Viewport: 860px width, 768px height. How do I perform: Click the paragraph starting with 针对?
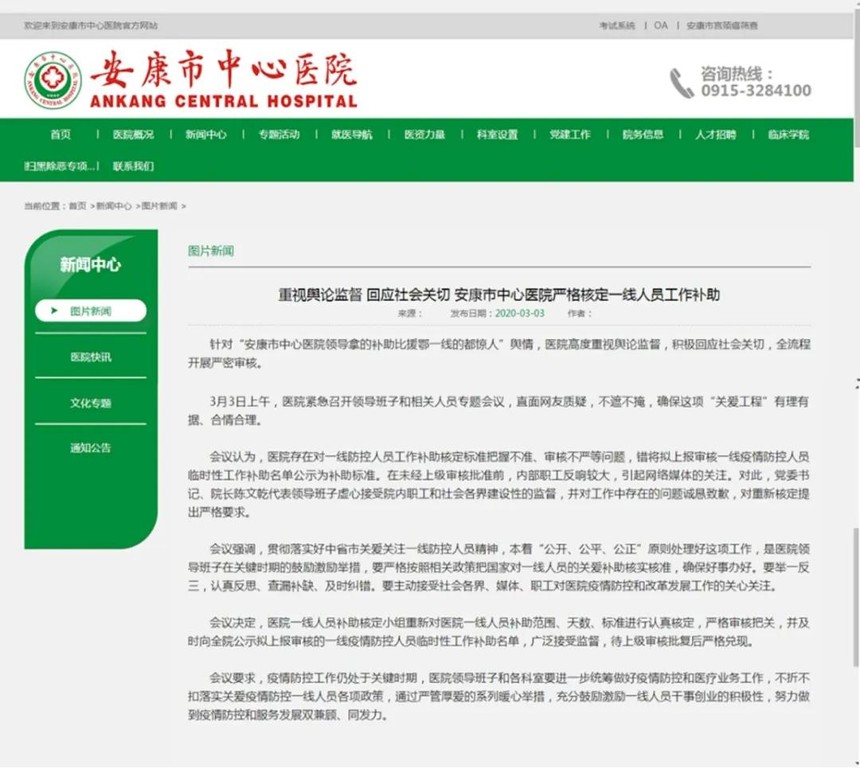(499, 353)
